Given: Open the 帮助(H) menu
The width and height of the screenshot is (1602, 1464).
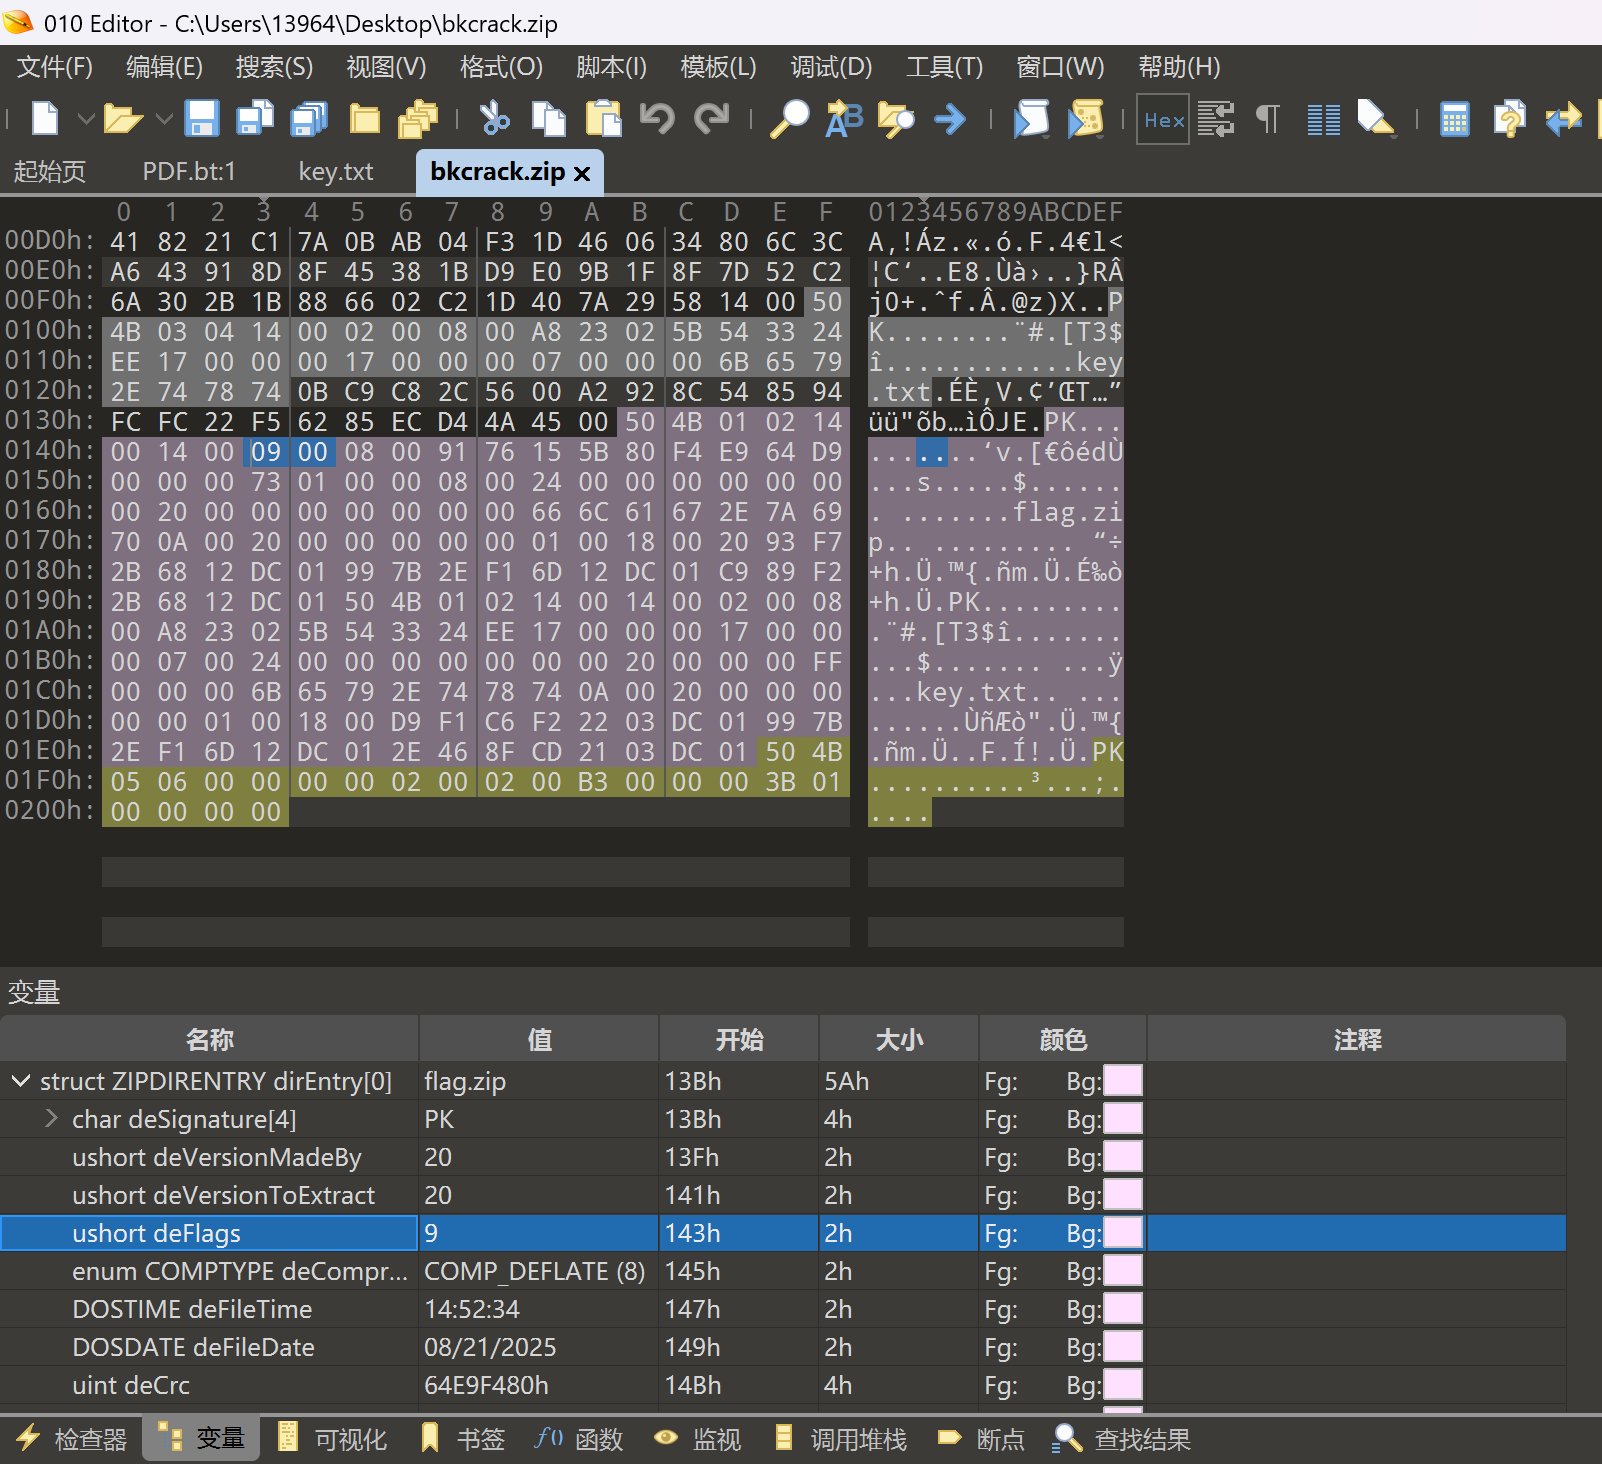Looking at the screenshot, I should point(1179,67).
